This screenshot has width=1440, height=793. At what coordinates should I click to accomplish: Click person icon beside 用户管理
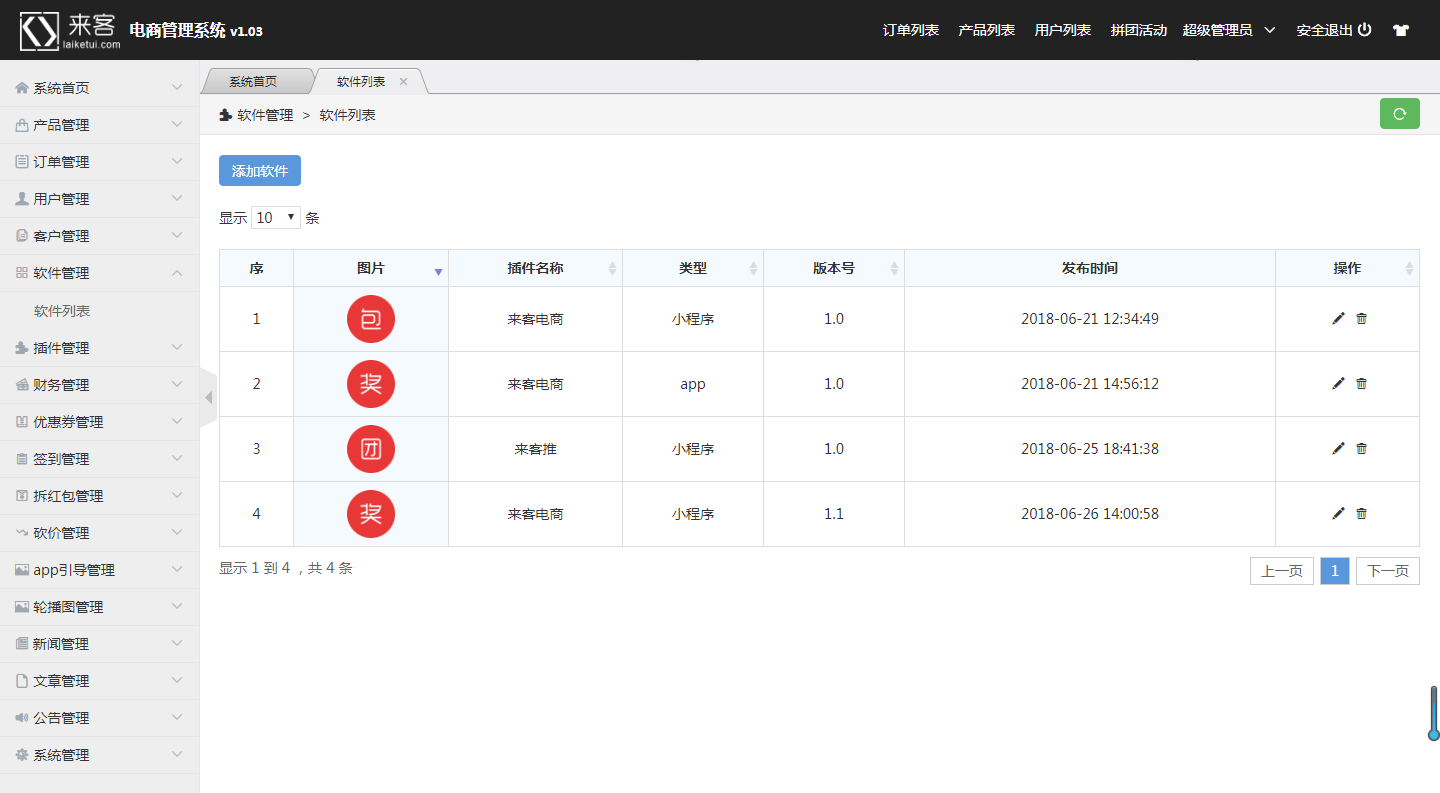(22, 199)
